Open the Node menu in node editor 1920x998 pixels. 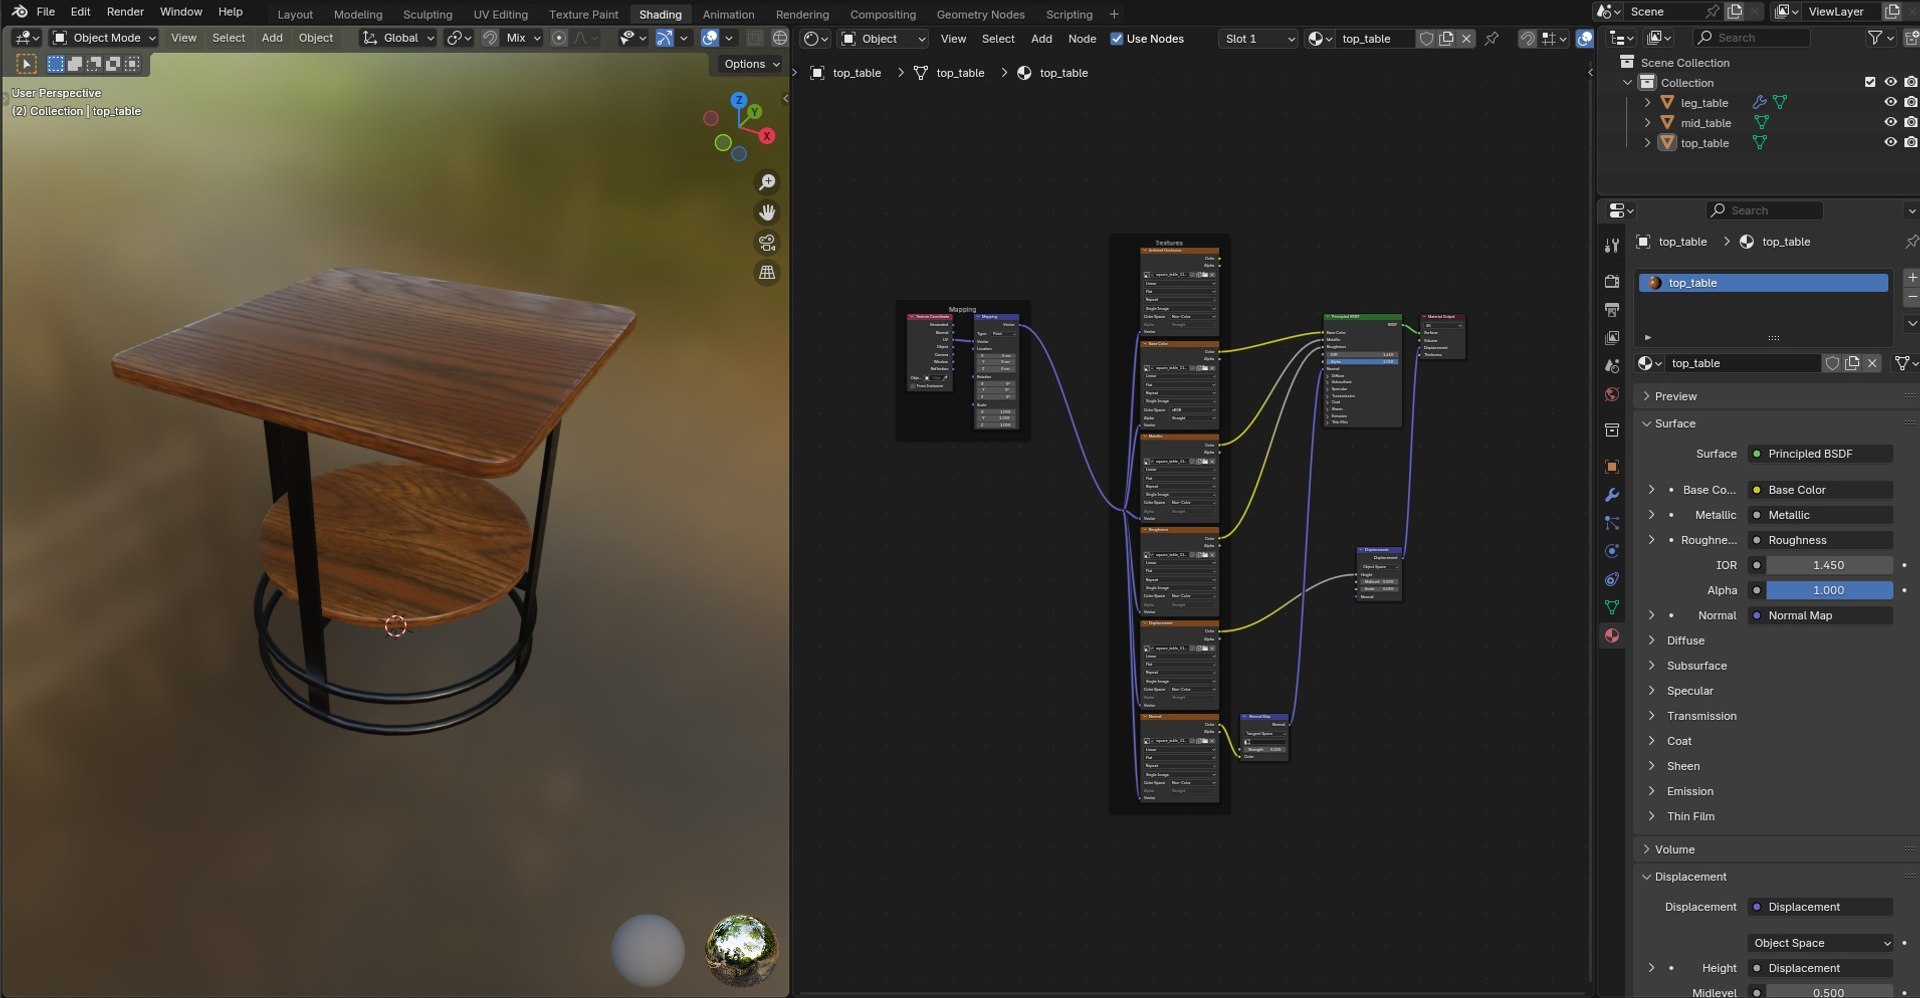coord(1082,39)
